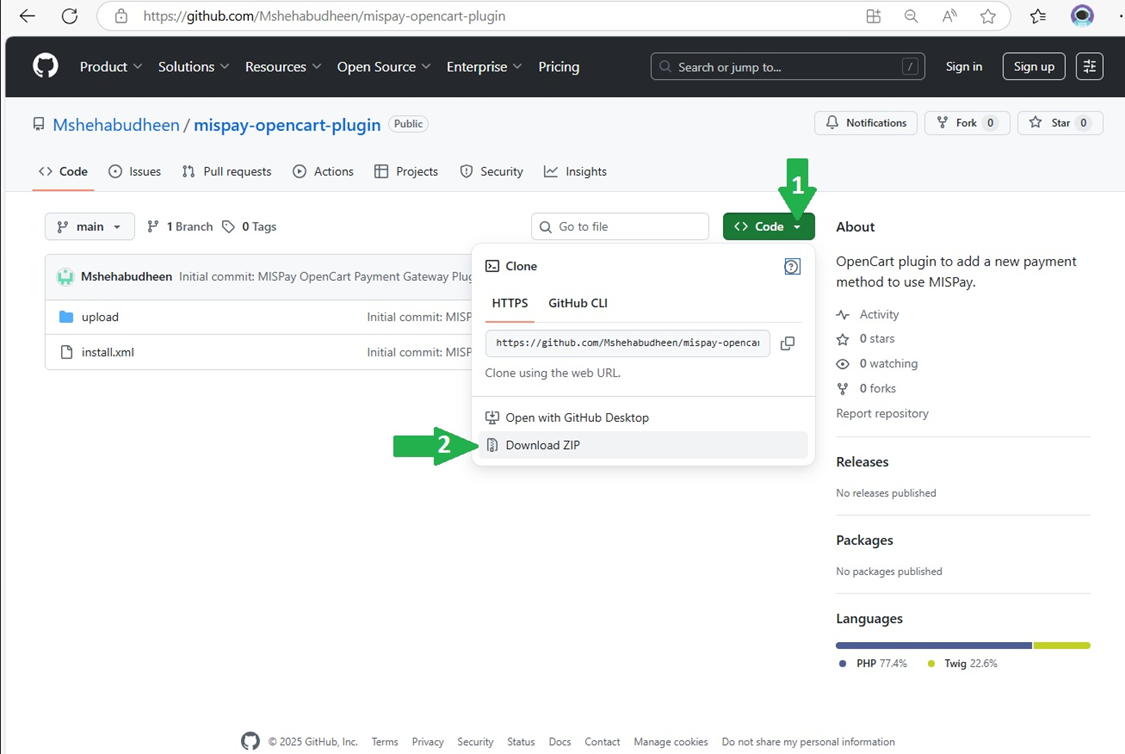Open the Actions tab
The width and height of the screenshot is (1125, 754).
(x=323, y=171)
